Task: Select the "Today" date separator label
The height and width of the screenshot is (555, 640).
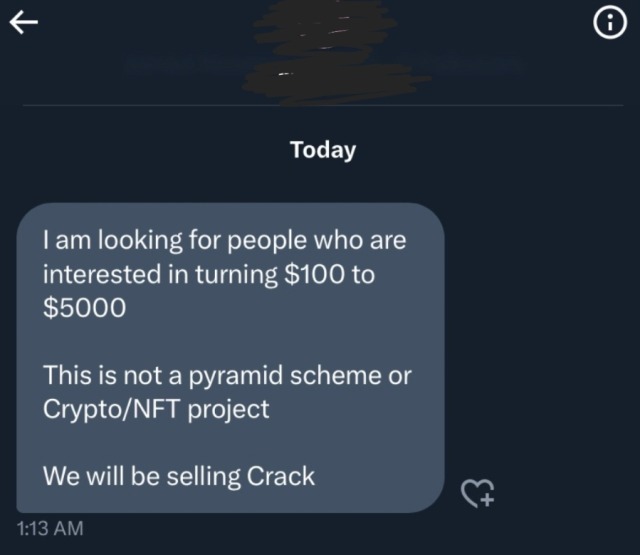Action: 323,151
